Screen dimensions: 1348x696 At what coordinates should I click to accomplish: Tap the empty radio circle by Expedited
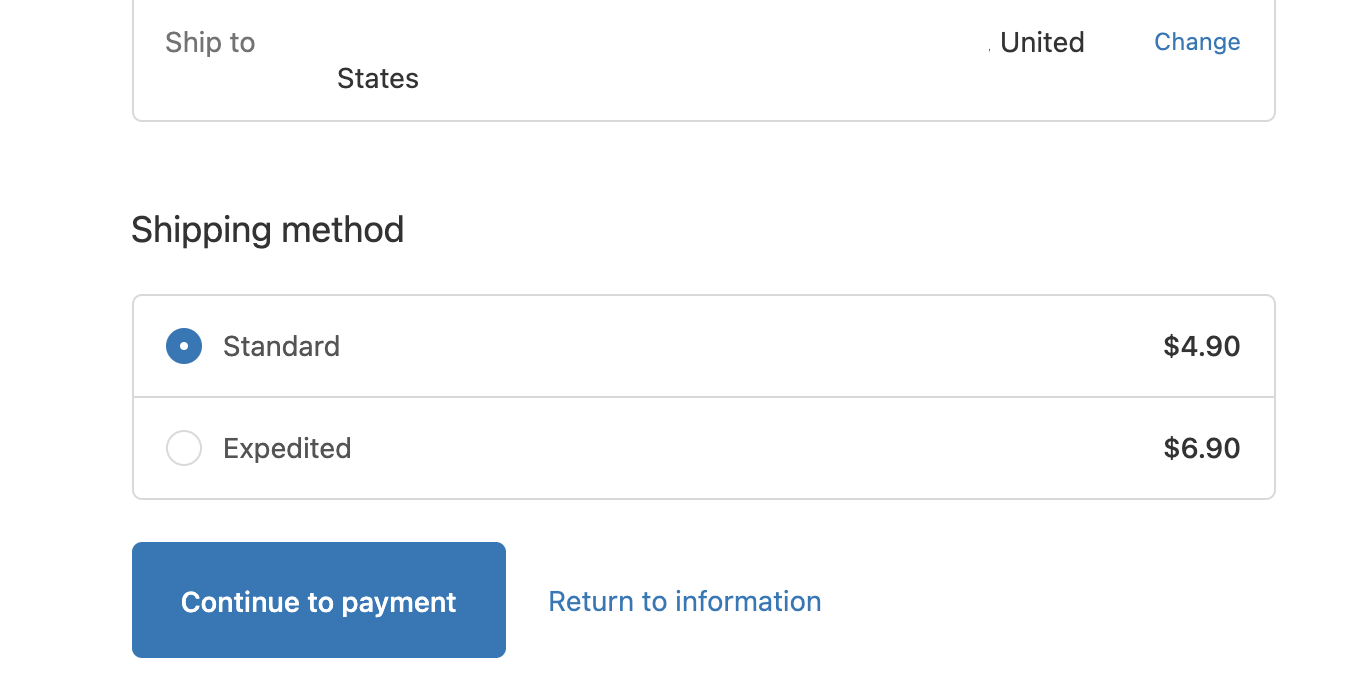(x=184, y=448)
